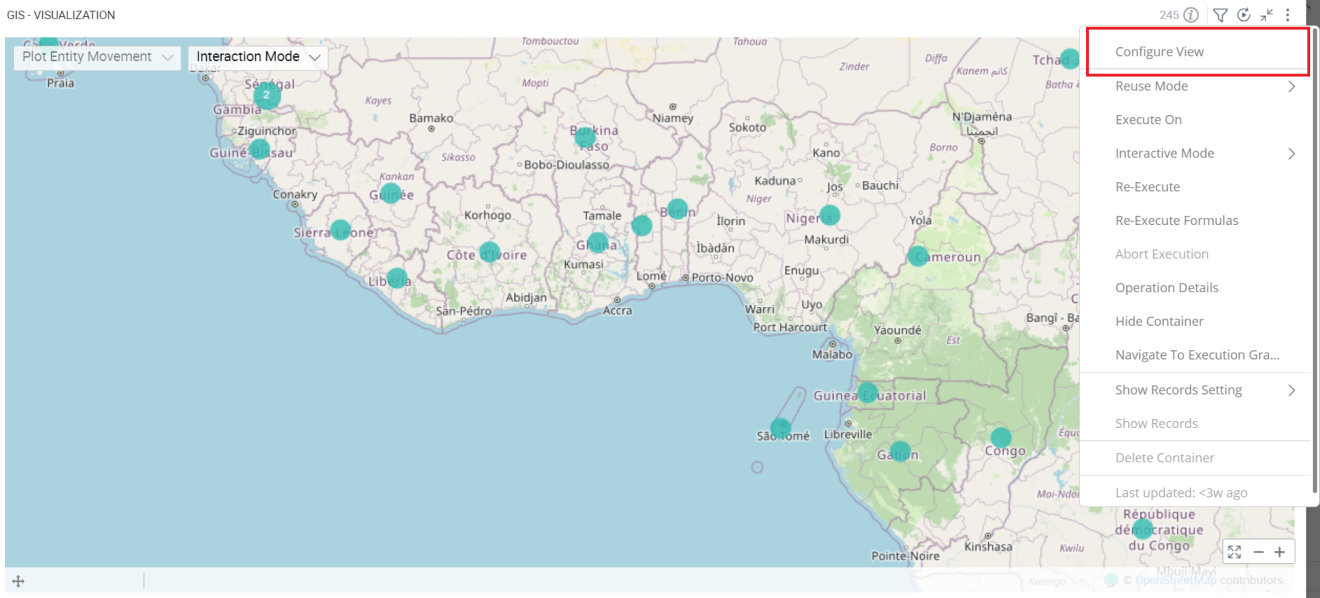Click the map marker on Guinée

pyautogui.click(x=391, y=194)
